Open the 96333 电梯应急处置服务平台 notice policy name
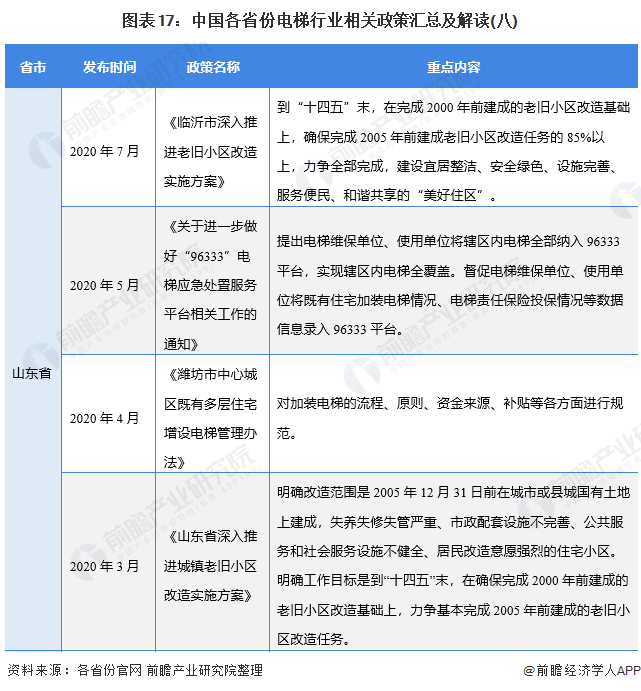This screenshot has width=641, height=691. coord(212,285)
